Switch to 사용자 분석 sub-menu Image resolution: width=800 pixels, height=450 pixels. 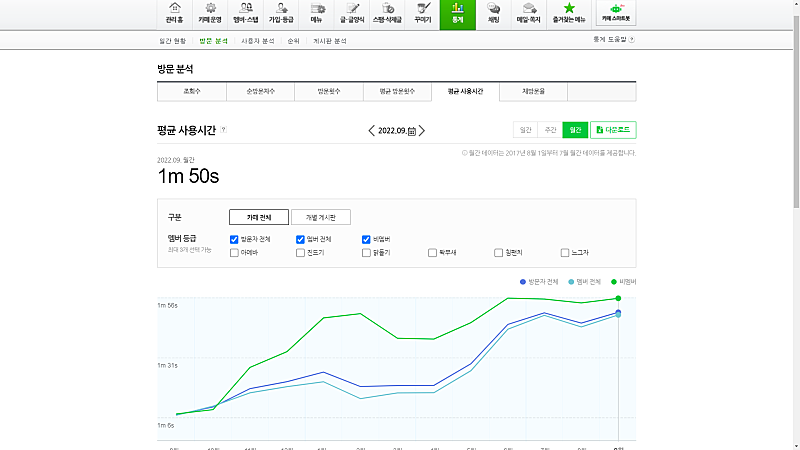[x=258, y=41]
